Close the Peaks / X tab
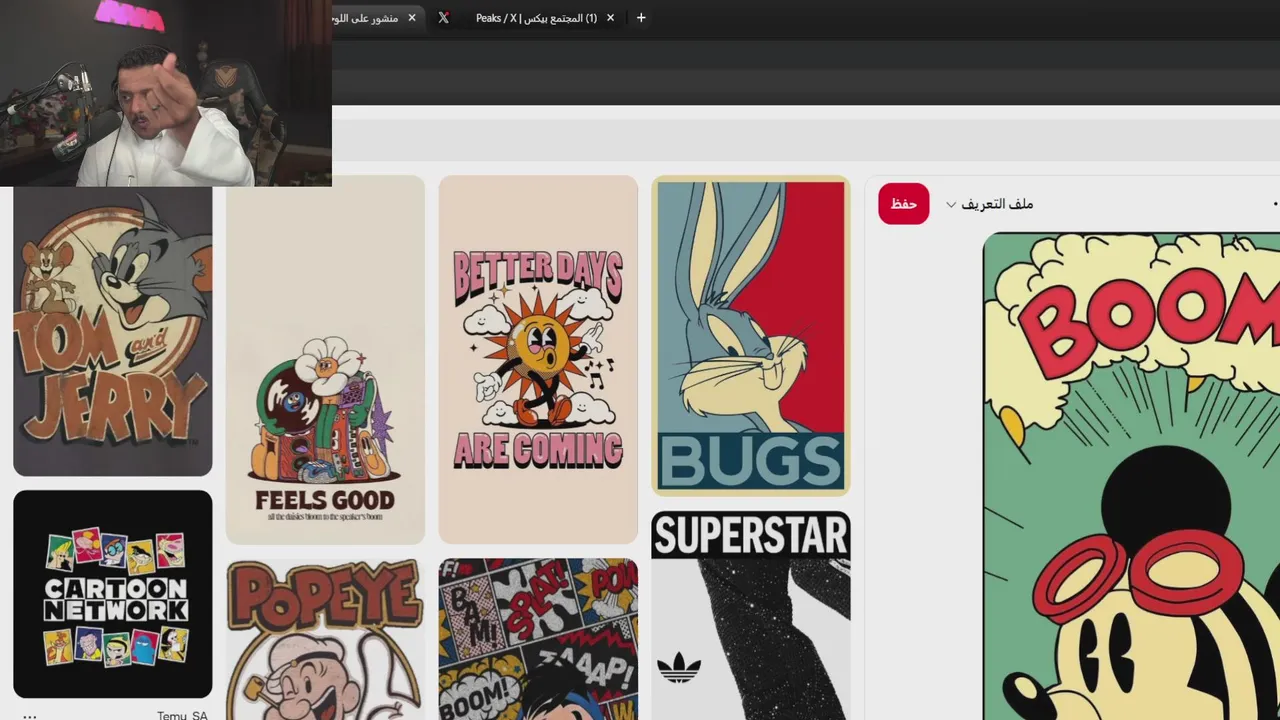Screen dimensions: 1280x720 coord(610,18)
